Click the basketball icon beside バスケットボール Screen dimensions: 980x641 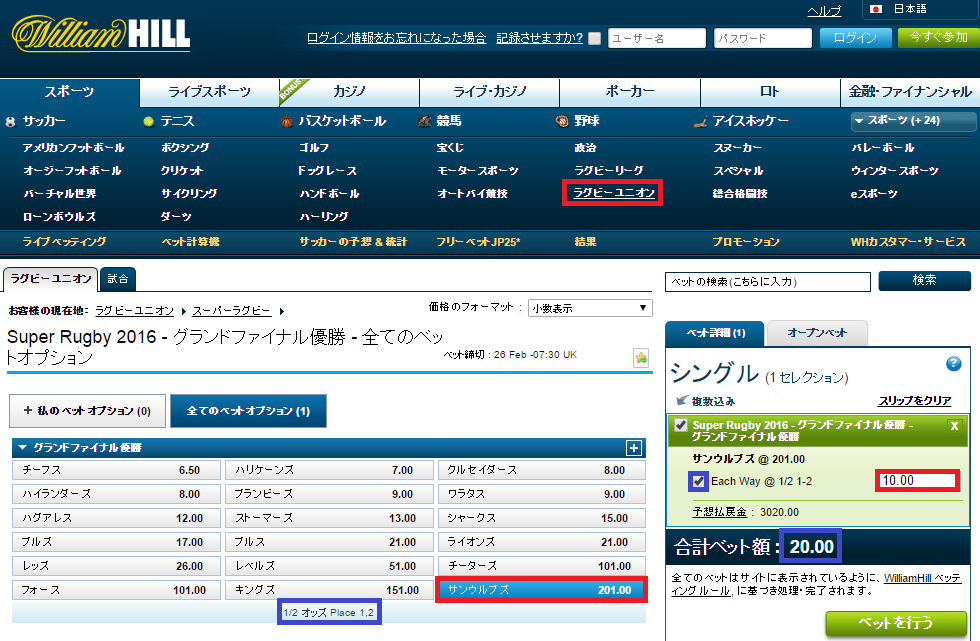[x=286, y=122]
